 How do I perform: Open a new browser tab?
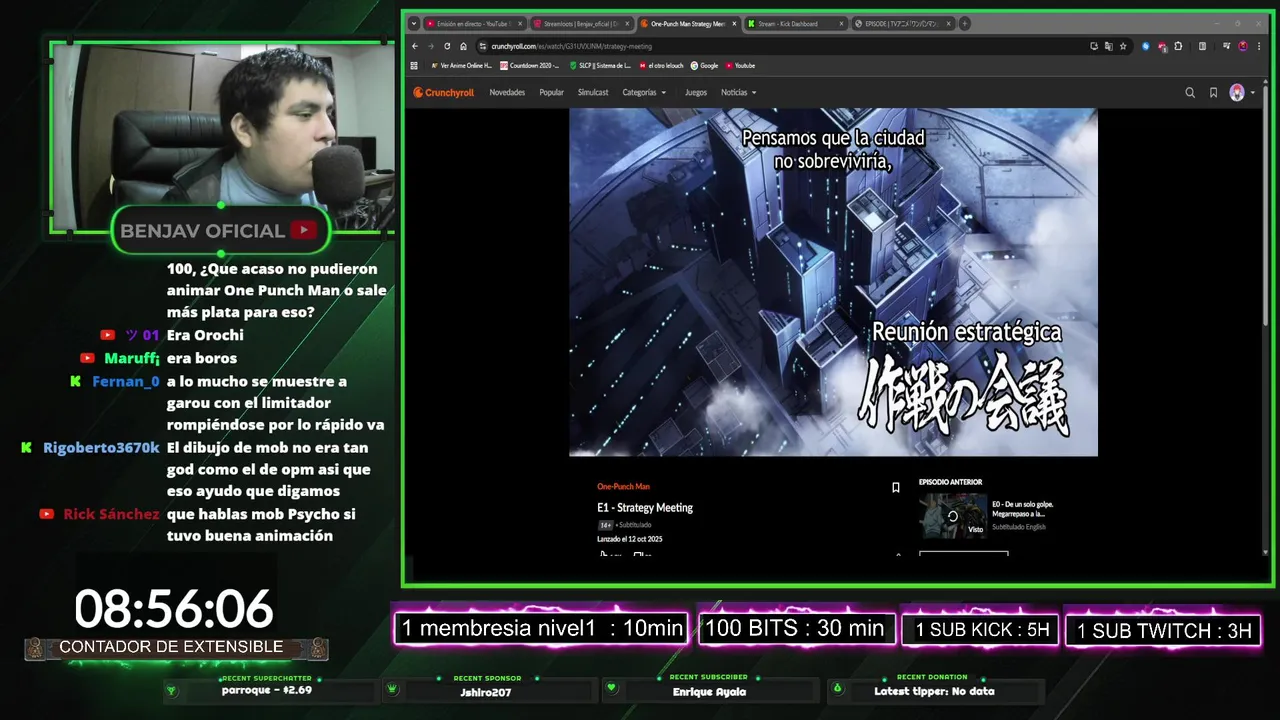click(x=964, y=23)
